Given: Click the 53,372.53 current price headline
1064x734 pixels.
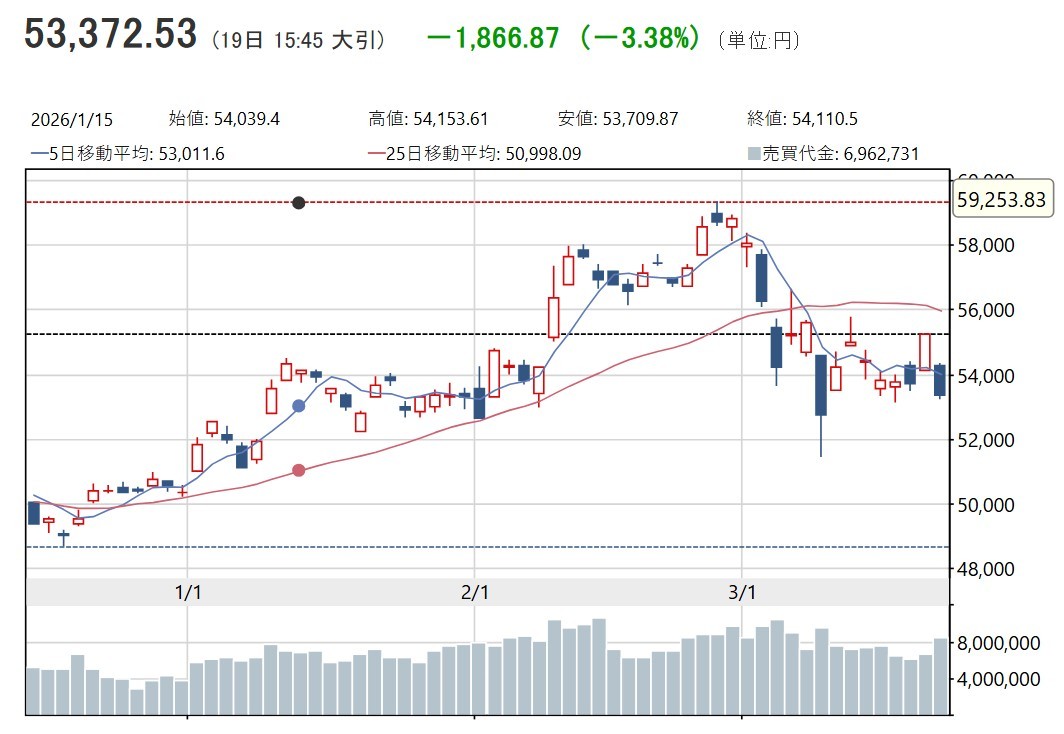Looking at the screenshot, I should tap(111, 33).
